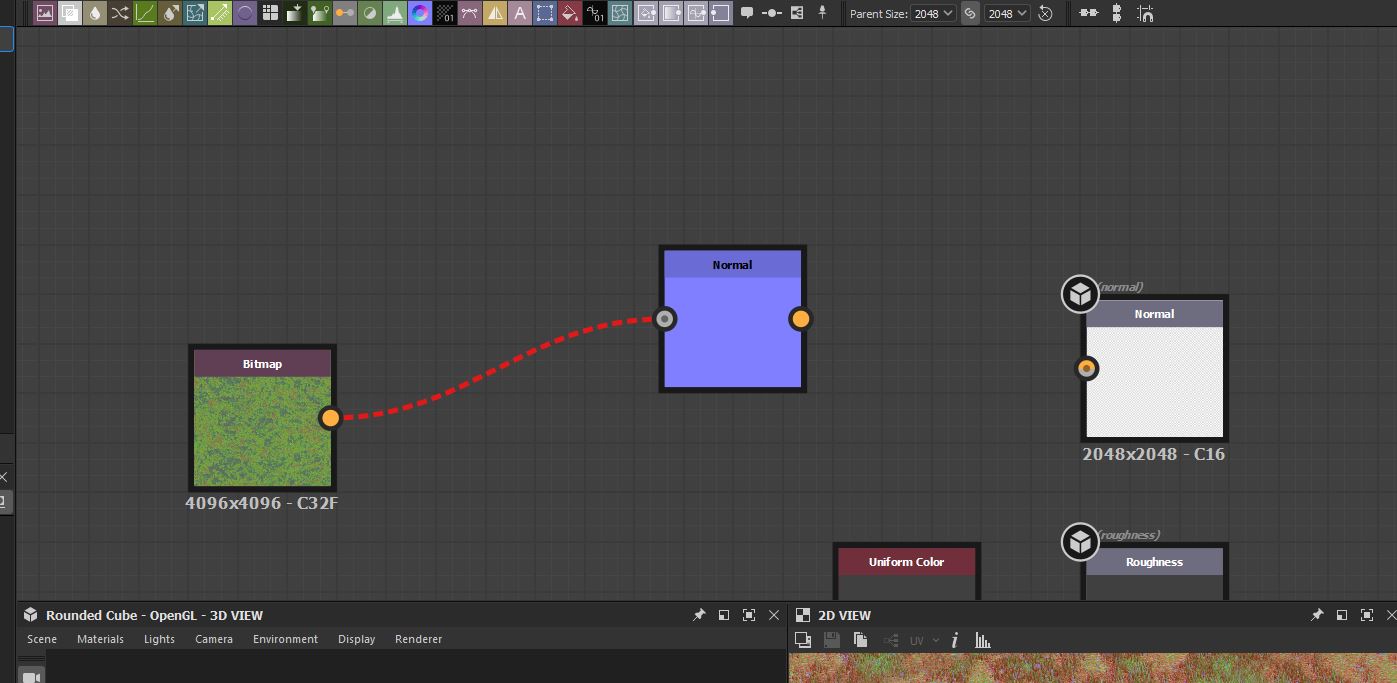This screenshot has width=1397, height=683.
Task: Save the 2D view image with the floppy icon
Action: [831, 639]
